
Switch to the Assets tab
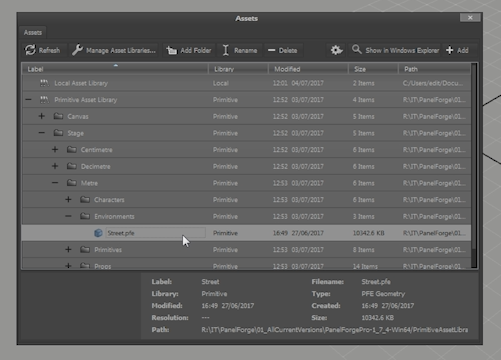click(33, 33)
